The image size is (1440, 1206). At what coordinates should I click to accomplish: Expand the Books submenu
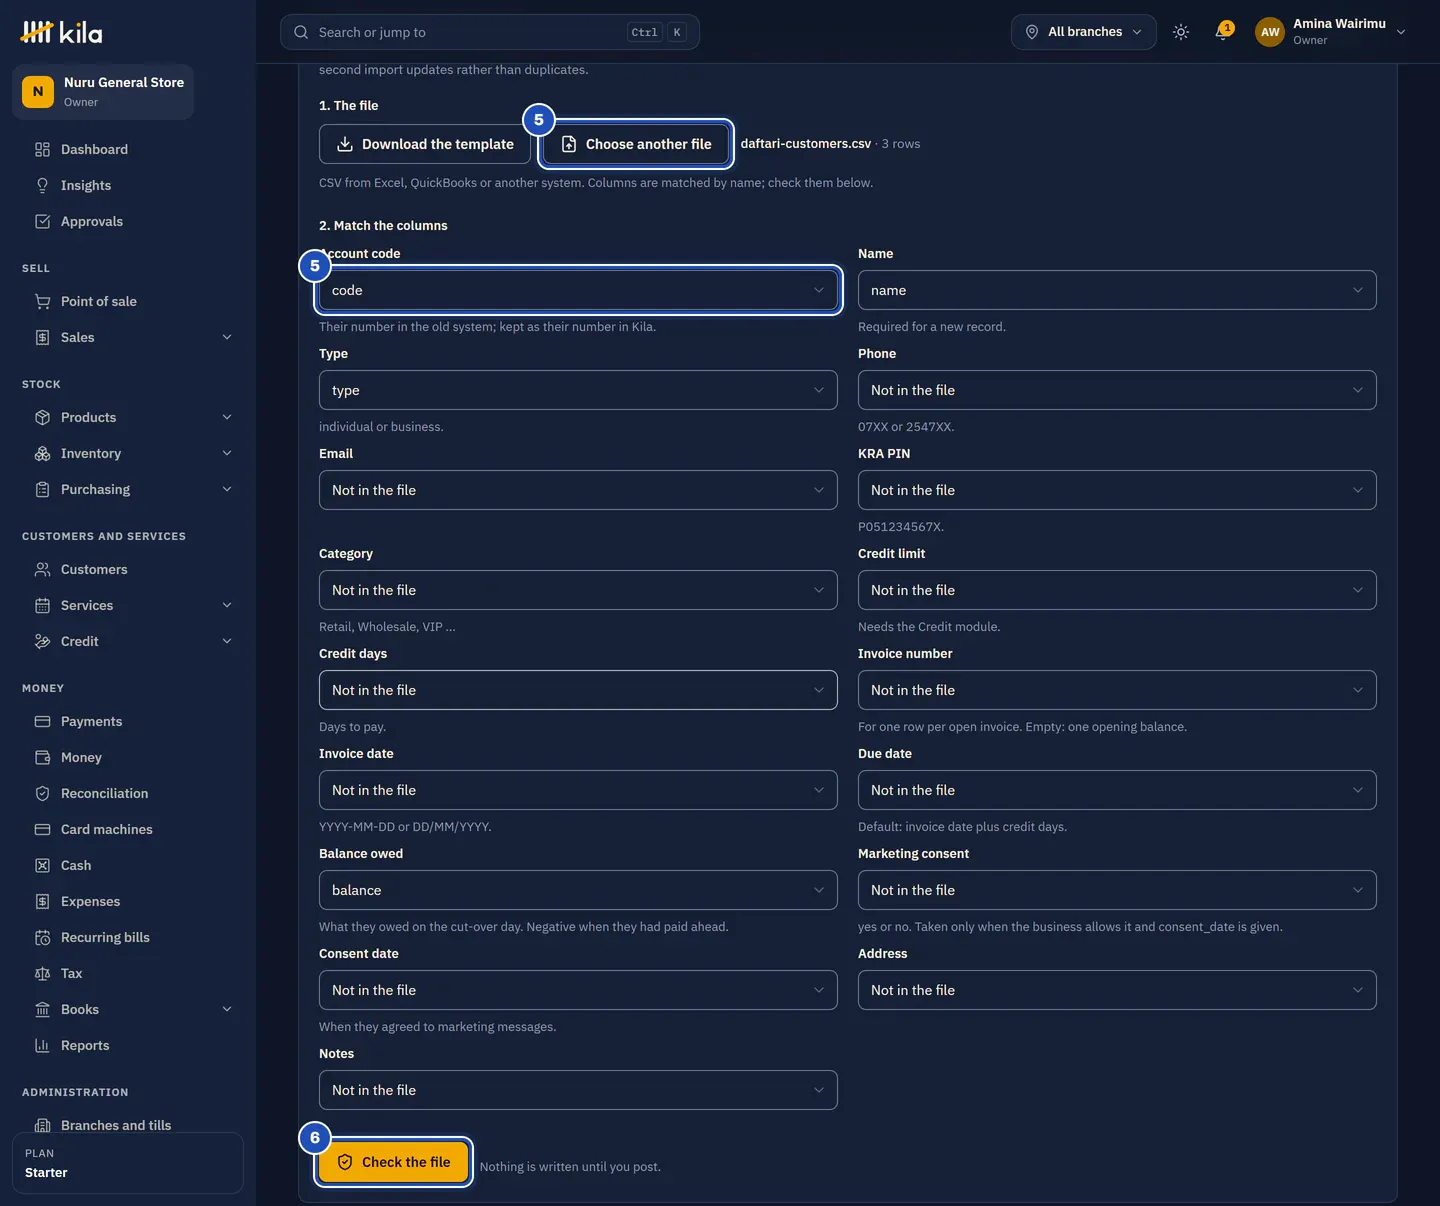click(x=227, y=1010)
